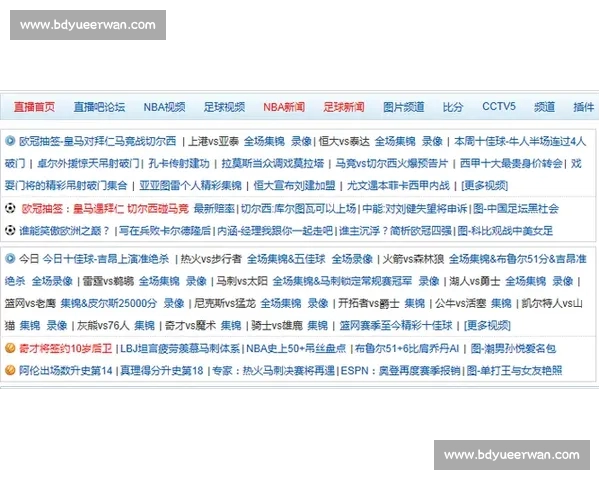Click [更多视频] in the NBA video section
This screenshot has width=600, height=480.
pos(487,326)
